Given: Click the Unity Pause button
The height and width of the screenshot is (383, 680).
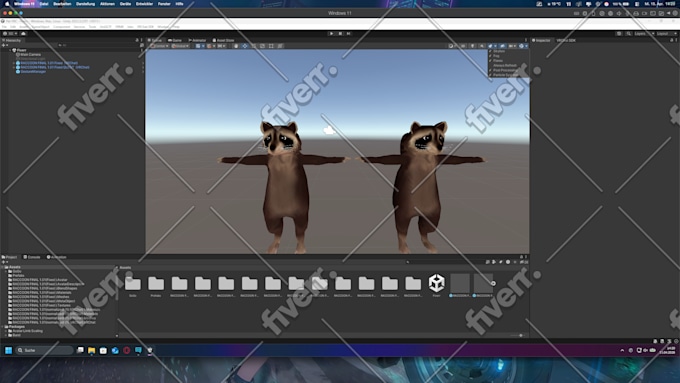Looking at the screenshot, I should pyautogui.click(x=340, y=33).
